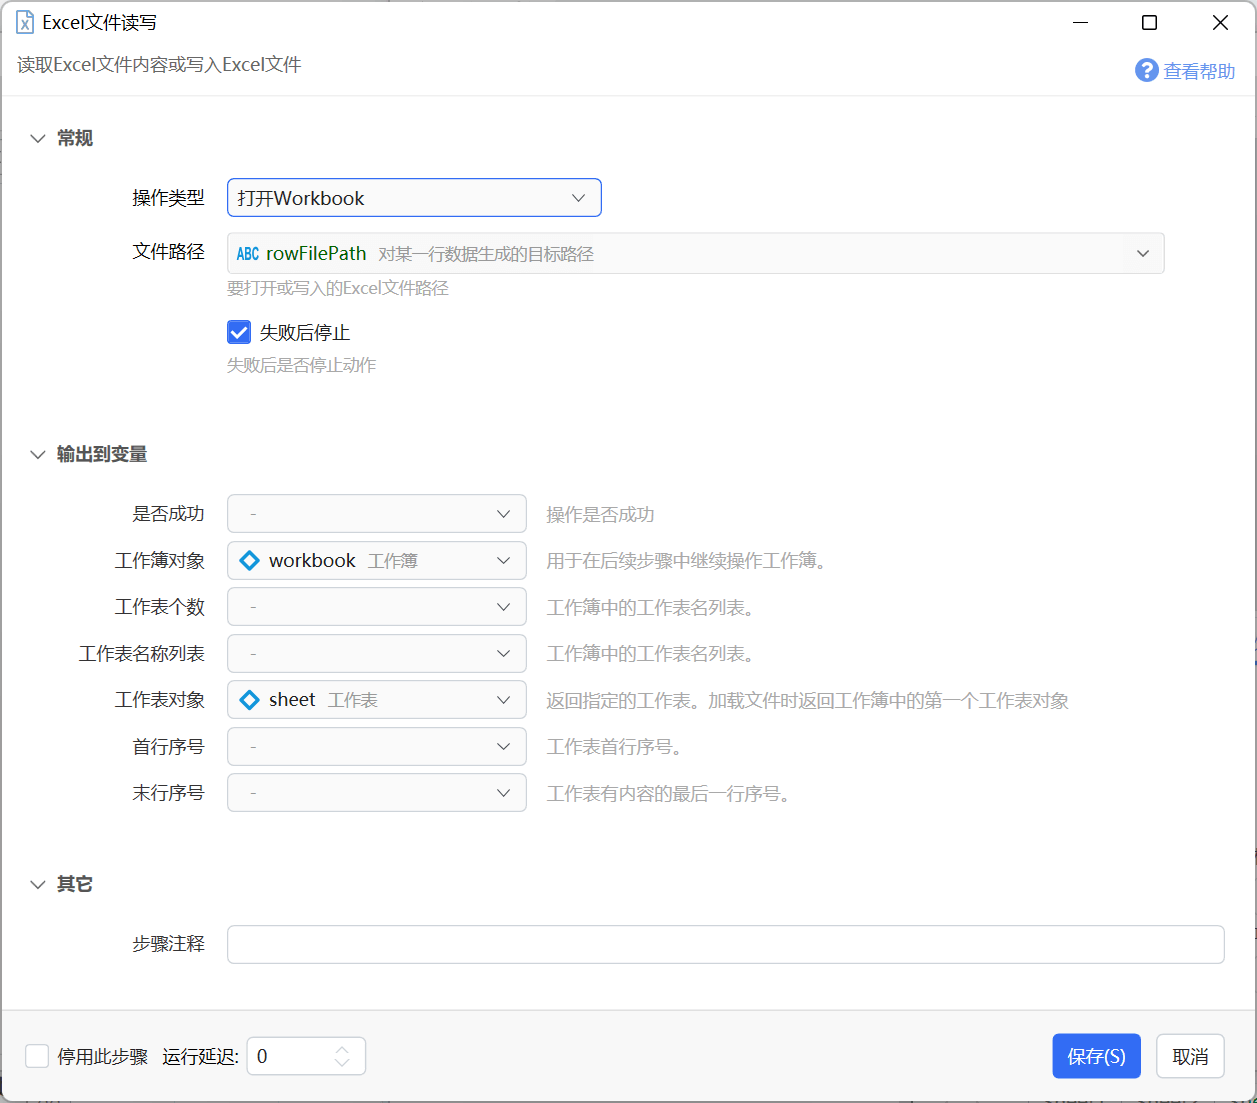The height and width of the screenshot is (1103, 1257).
Task: Increase 运行延迟 with the up arrow
Action: (x=342, y=1049)
